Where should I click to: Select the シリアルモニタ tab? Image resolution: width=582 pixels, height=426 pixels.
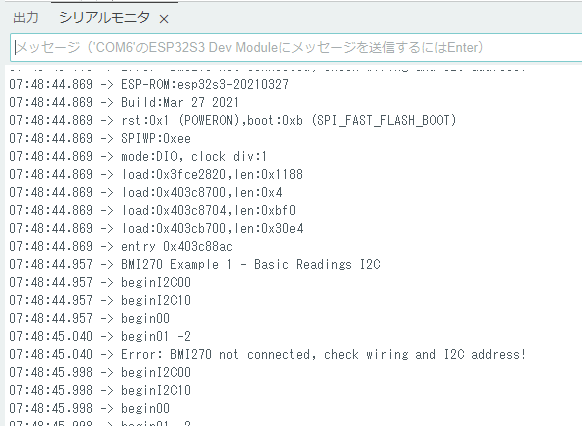(x=104, y=17)
